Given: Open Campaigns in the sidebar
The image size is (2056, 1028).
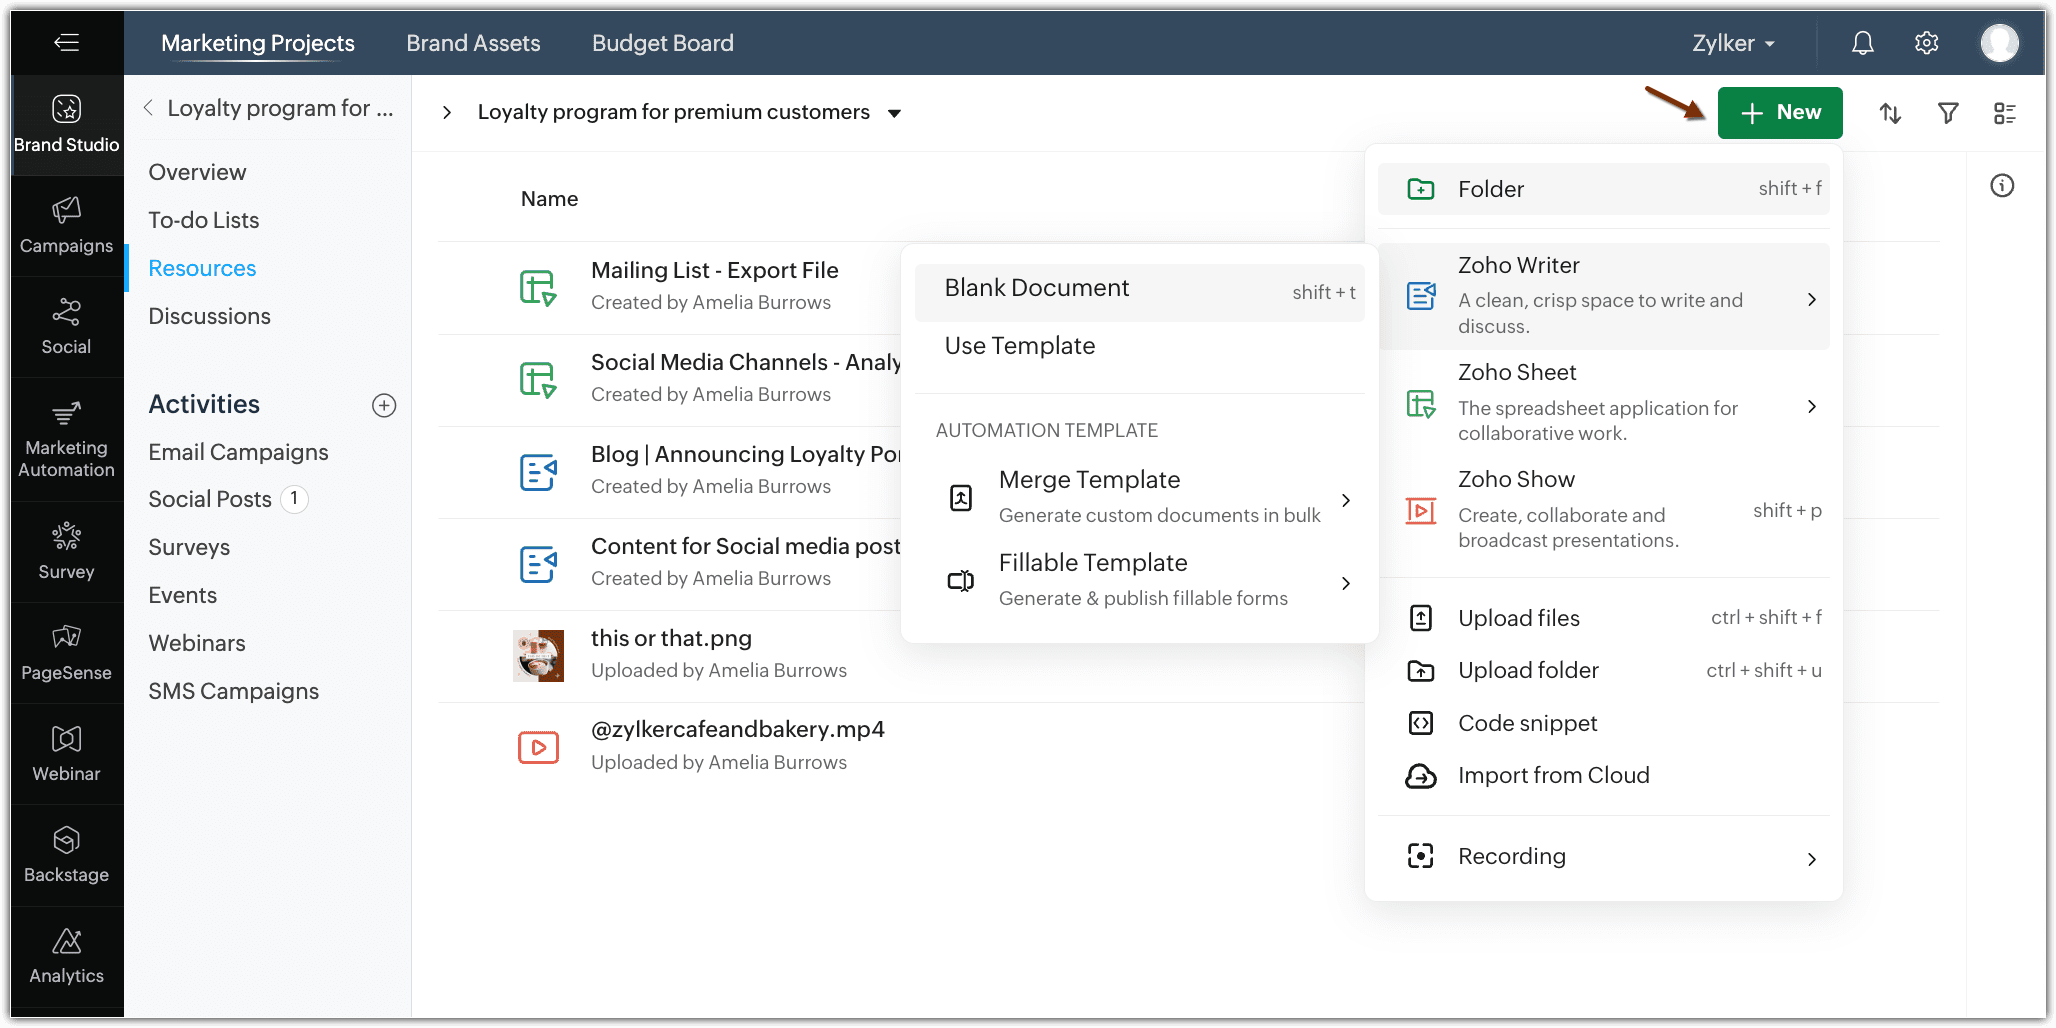Looking at the screenshot, I should 66,225.
